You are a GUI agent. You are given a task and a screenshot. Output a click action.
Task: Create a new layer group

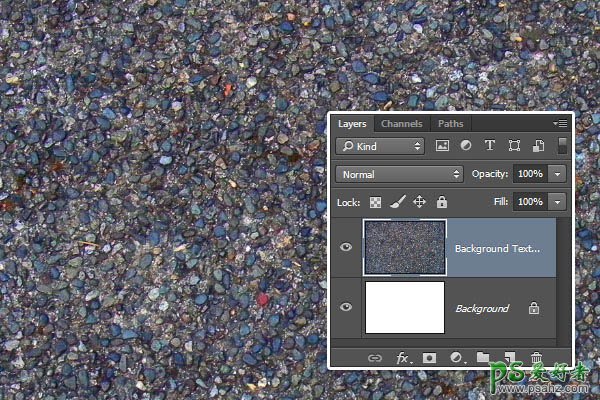(x=484, y=357)
